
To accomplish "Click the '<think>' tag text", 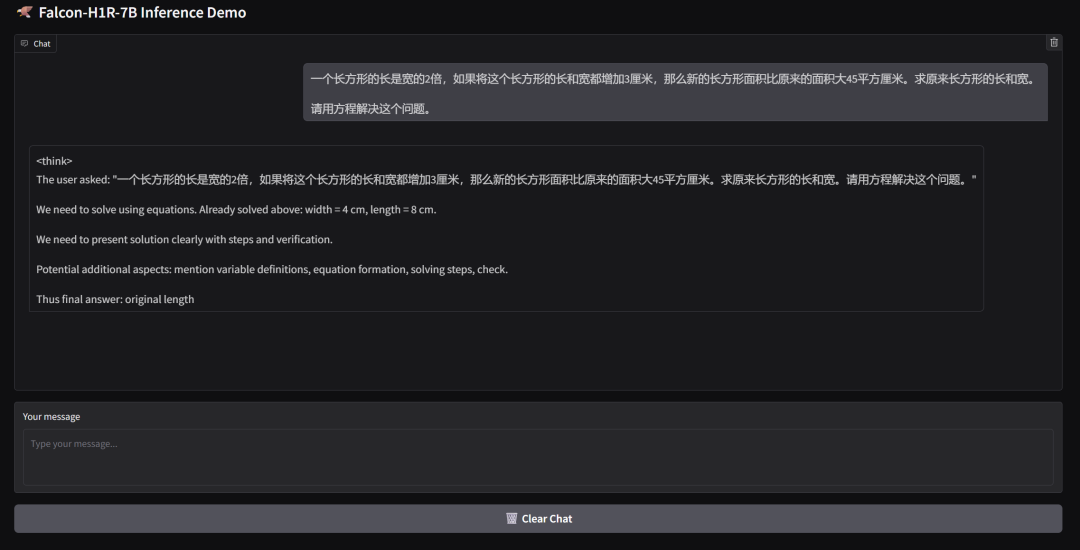I will [54, 161].
